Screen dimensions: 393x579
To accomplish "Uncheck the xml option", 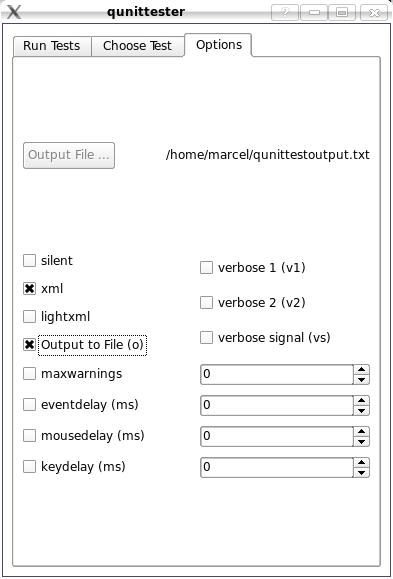I will coord(29,288).
